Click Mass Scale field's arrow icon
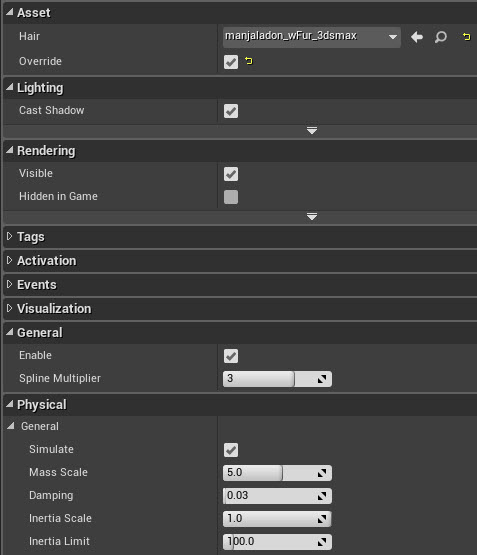 [x=322, y=473]
